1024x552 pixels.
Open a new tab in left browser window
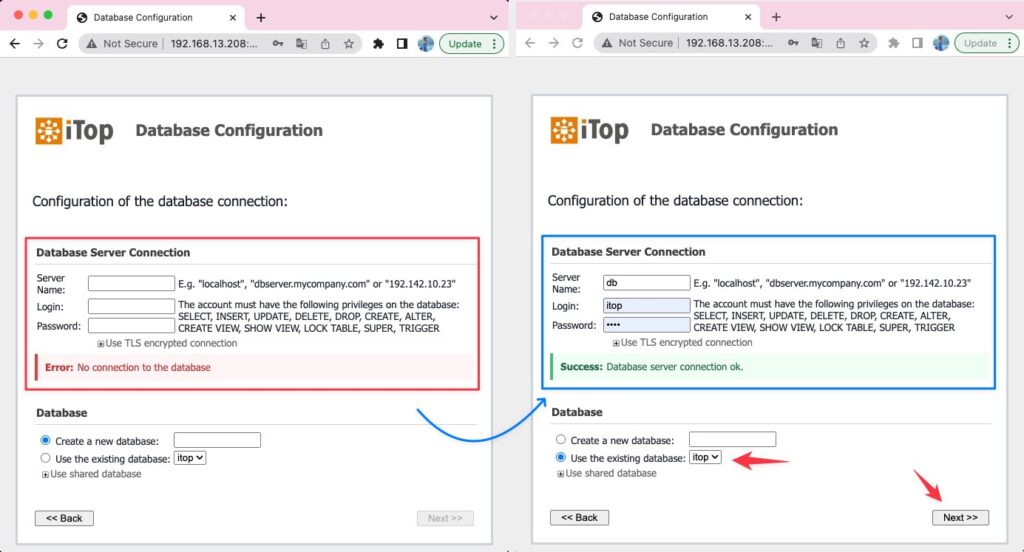click(x=261, y=18)
